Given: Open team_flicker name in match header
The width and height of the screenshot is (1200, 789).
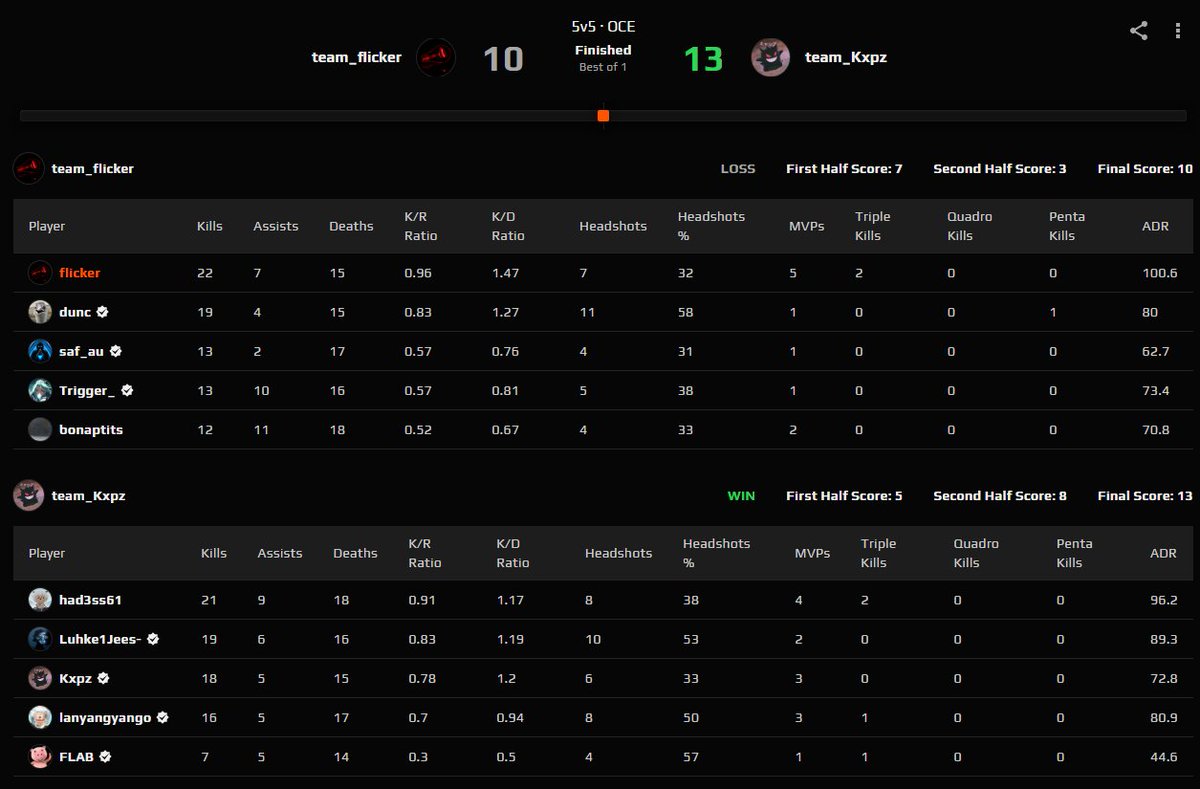Looking at the screenshot, I should click(x=356, y=57).
